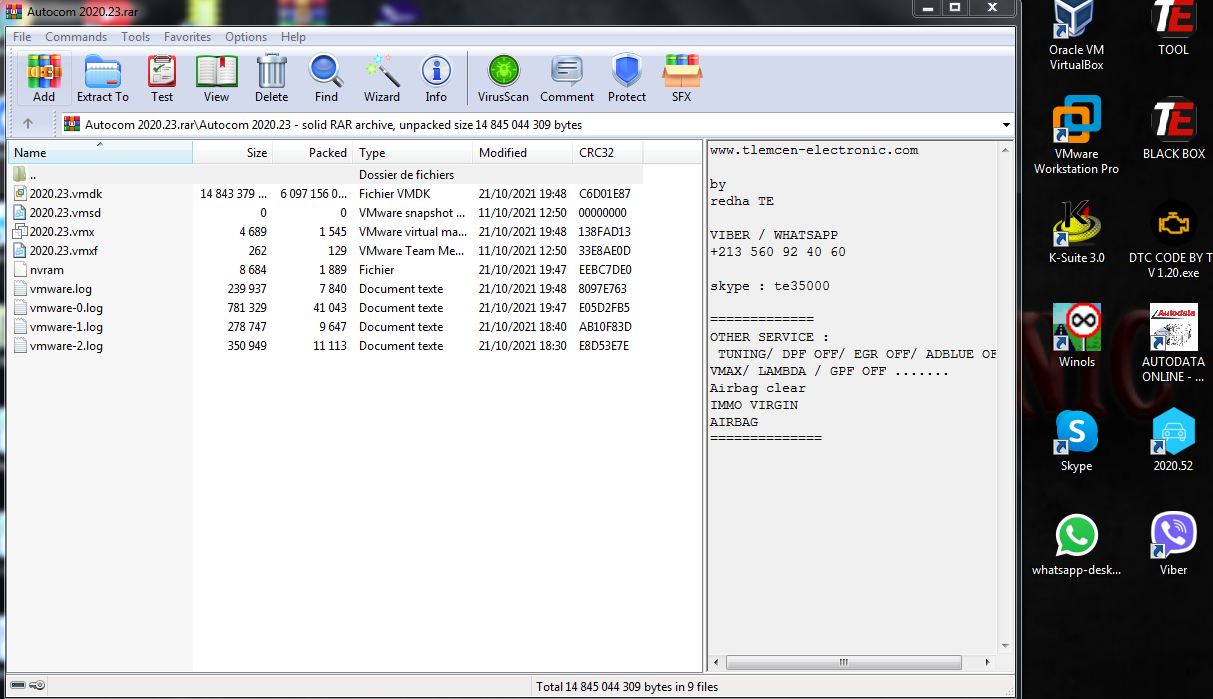Launch the Wizard tool
This screenshot has height=699, width=1213.
382,78
